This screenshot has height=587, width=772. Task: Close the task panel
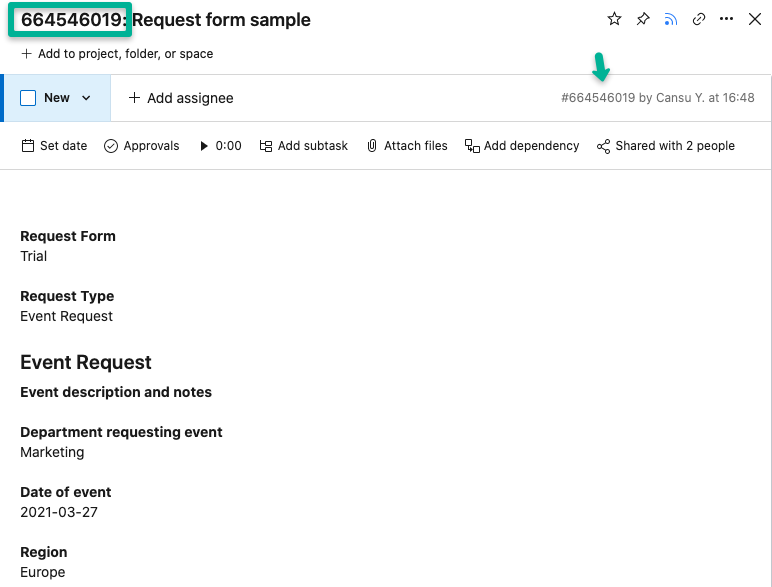click(x=755, y=19)
